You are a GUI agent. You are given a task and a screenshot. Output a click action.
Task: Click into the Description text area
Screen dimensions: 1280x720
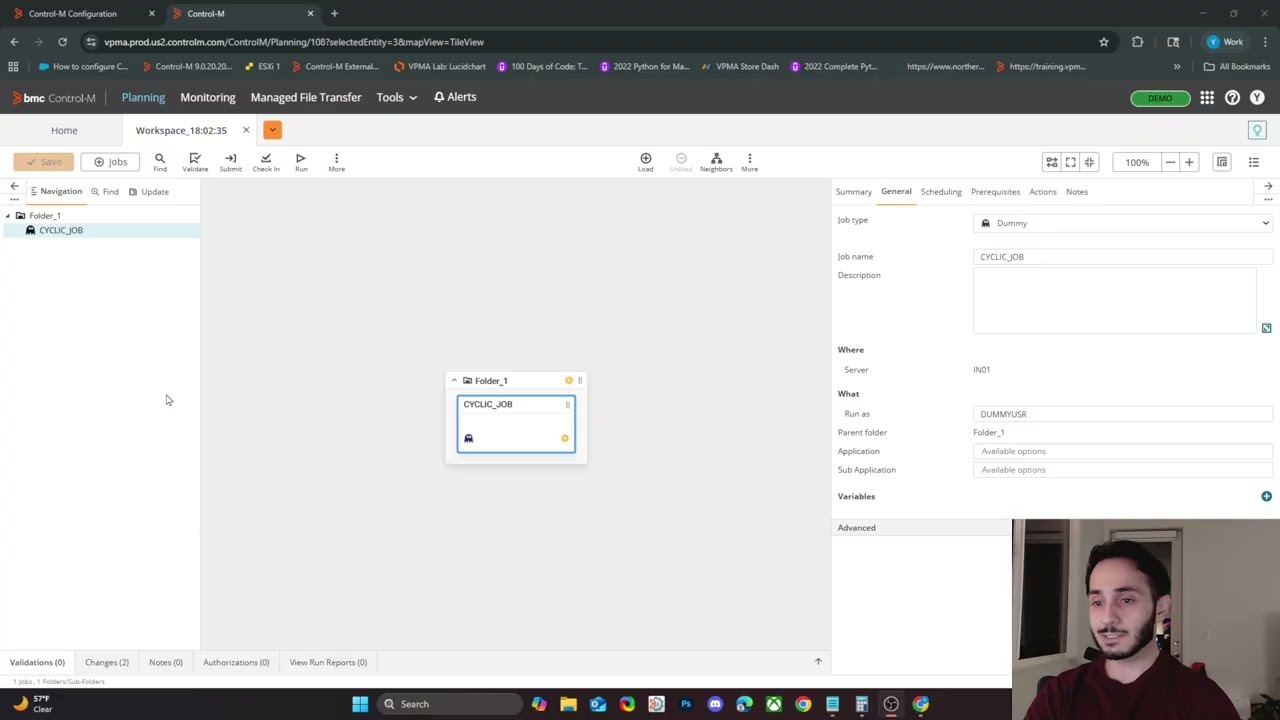[x=1114, y=301]
